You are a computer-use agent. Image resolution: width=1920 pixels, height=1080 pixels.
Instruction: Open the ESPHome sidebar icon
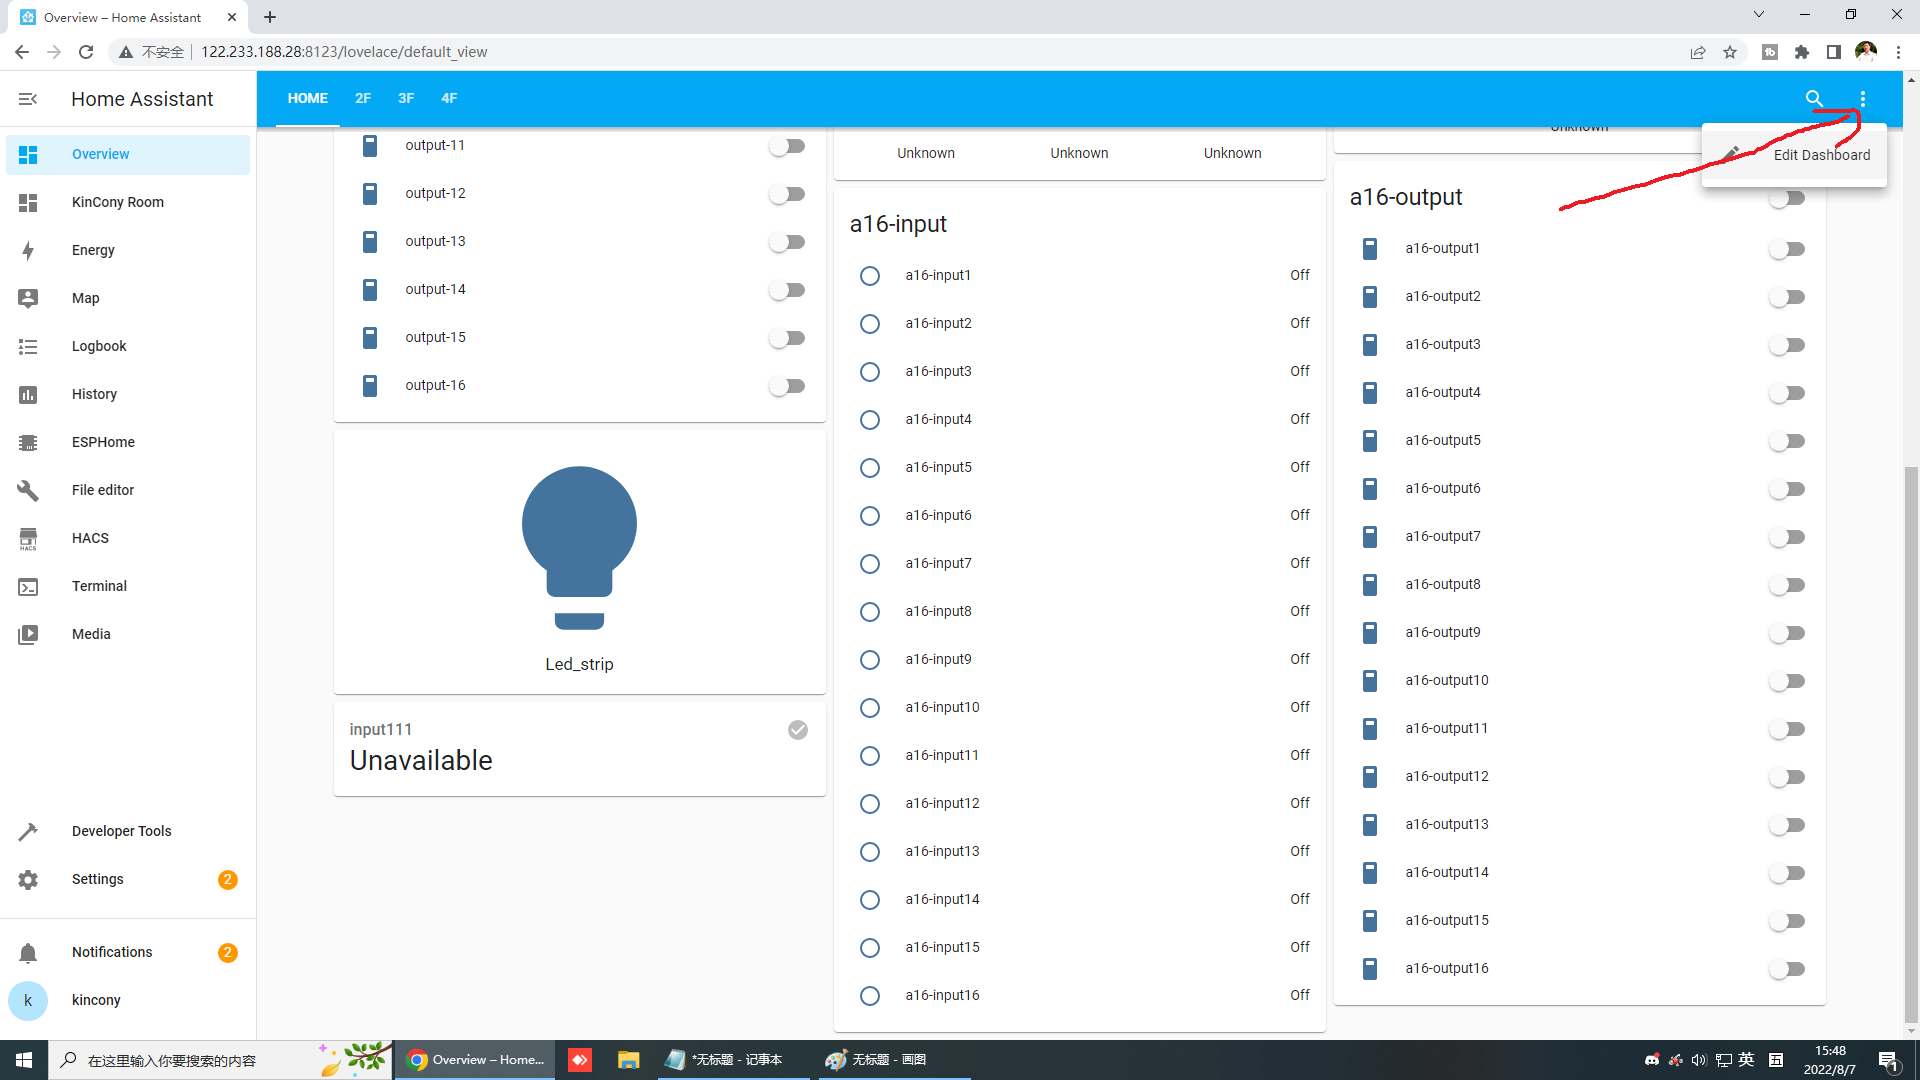(28, 442)
